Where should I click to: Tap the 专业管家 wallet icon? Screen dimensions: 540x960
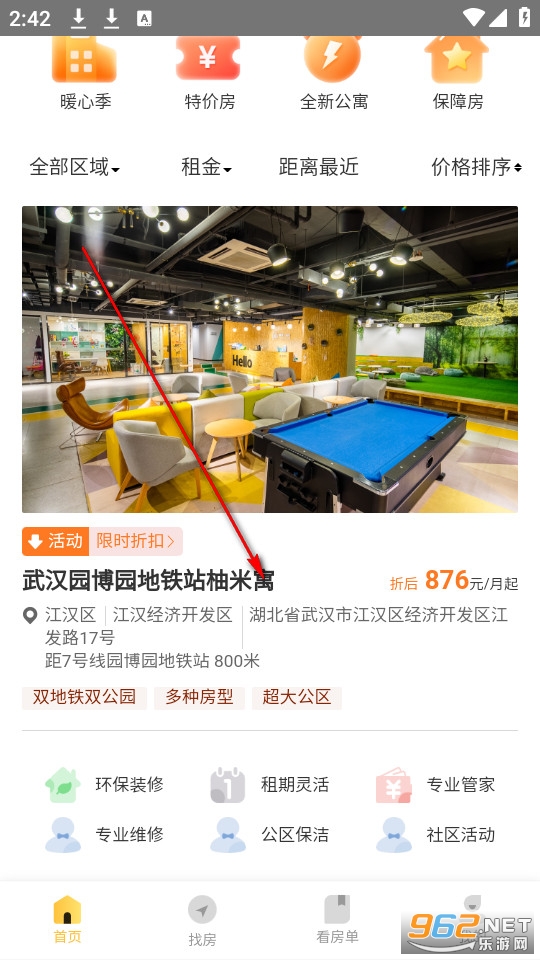pyautogui.click(x=393, y=785)
